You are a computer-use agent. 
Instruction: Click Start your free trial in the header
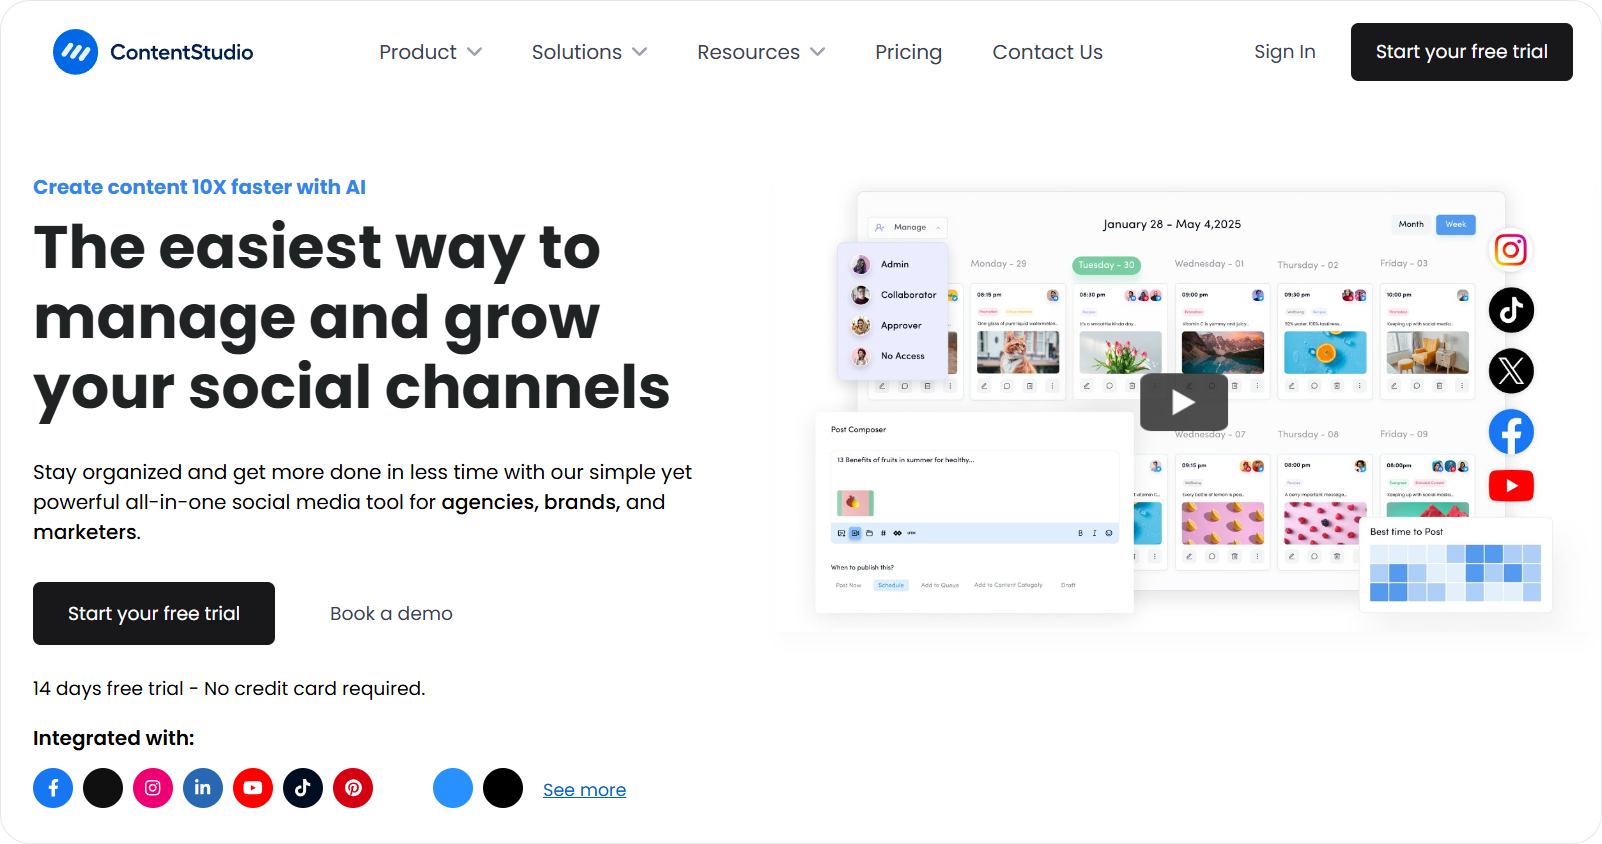click(x=1461, y=52)
